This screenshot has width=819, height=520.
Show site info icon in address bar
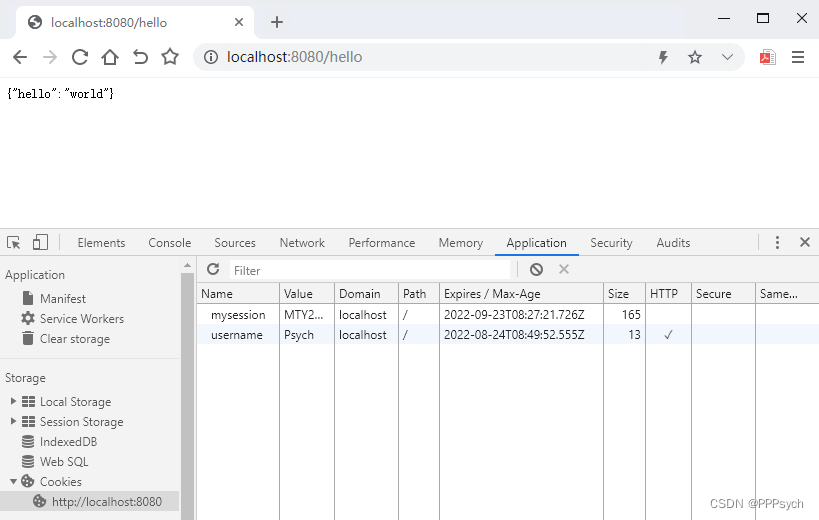[210, 57]
